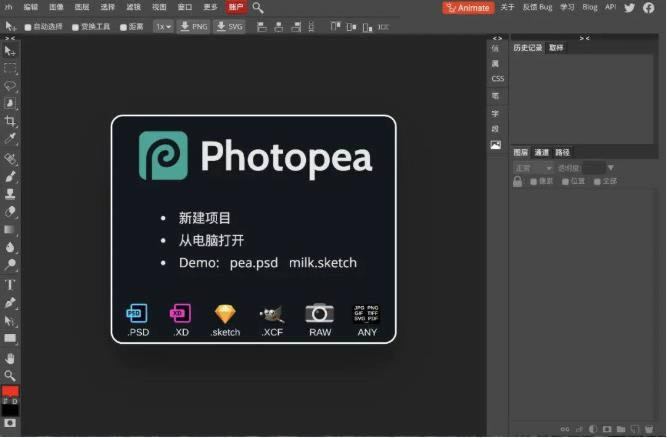This screenshot has width=667, height=438.
Task: Select the Rectangle shape tool
Action: click(9, 338)
